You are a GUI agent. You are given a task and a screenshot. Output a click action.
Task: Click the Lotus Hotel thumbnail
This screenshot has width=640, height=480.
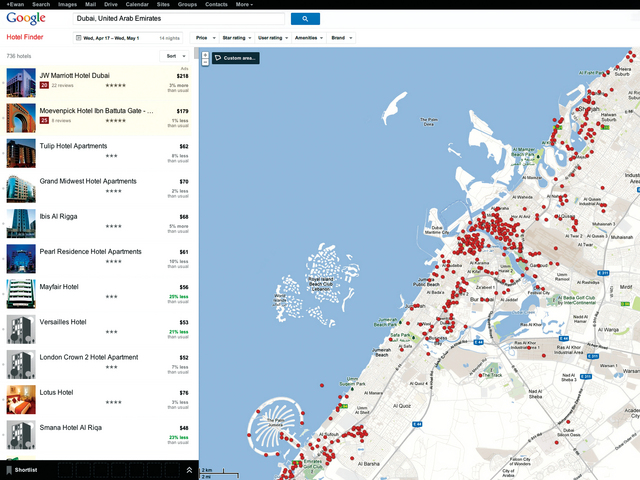point(21,400)
